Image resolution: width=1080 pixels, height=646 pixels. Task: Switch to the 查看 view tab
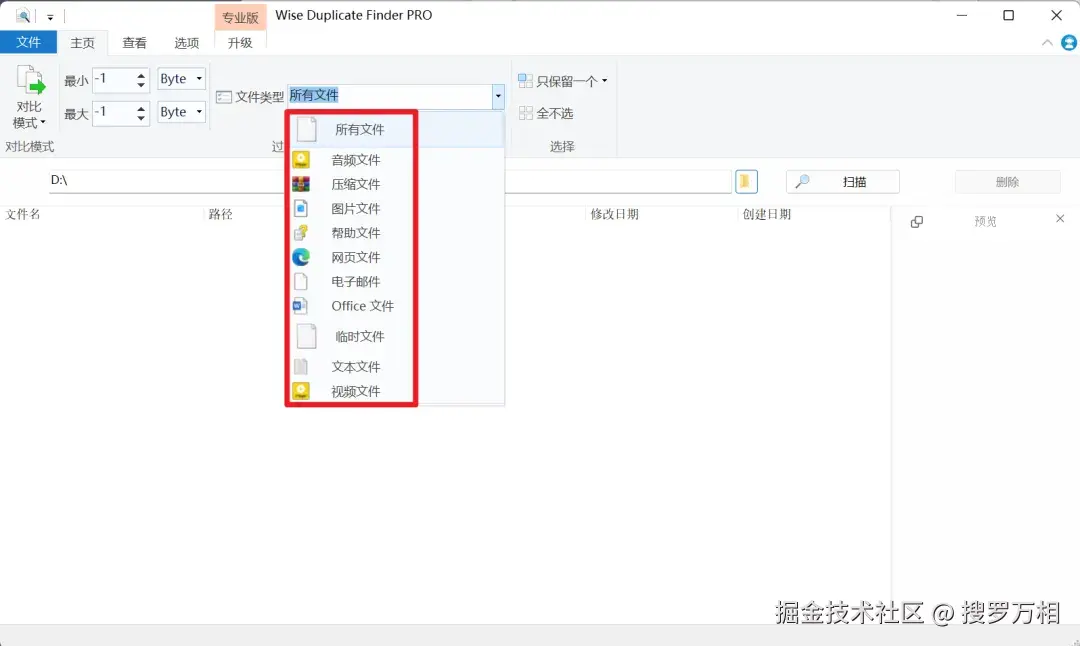point(134,43)
